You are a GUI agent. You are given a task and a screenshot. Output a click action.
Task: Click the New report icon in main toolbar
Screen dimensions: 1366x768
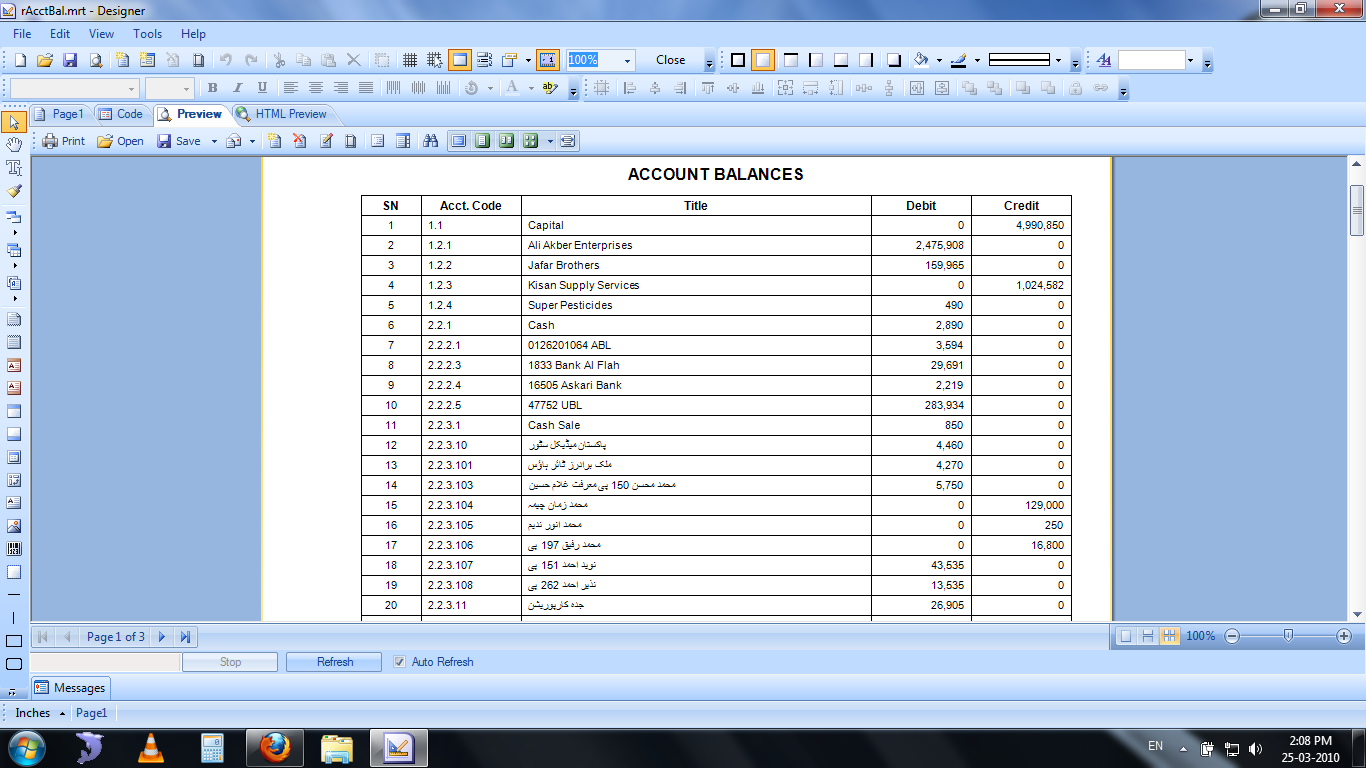[x=19, y=60]
